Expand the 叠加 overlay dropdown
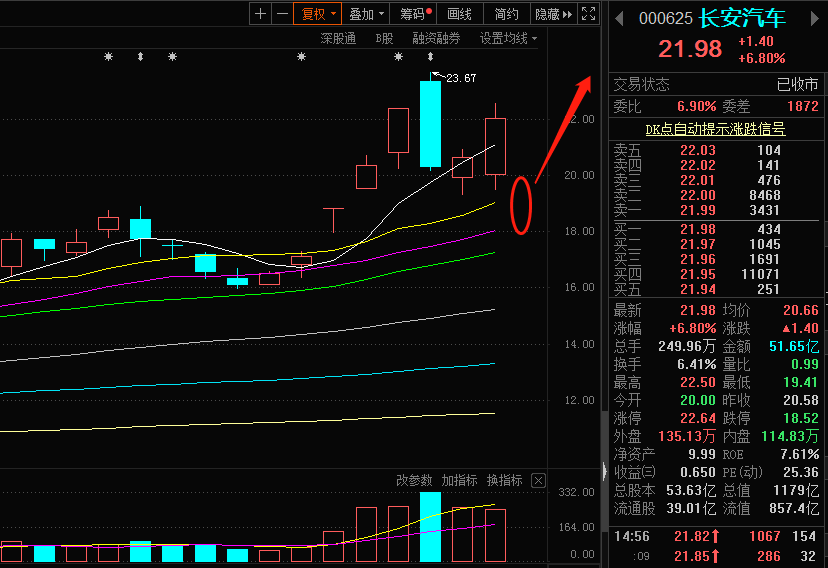Screen dimensions: 828x568 (366, 14)
